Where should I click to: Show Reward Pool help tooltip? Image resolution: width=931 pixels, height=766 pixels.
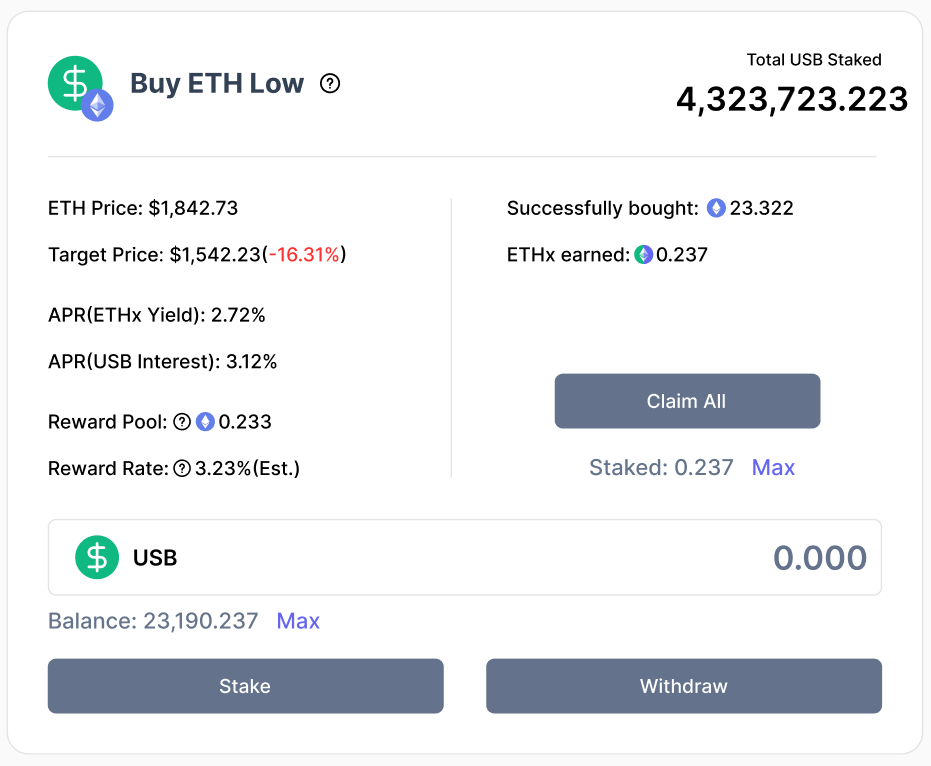pos(182,422)
